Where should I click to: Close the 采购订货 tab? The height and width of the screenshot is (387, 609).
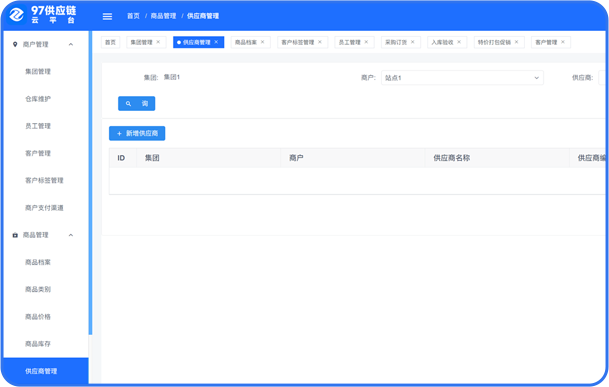tap(412, 42)
